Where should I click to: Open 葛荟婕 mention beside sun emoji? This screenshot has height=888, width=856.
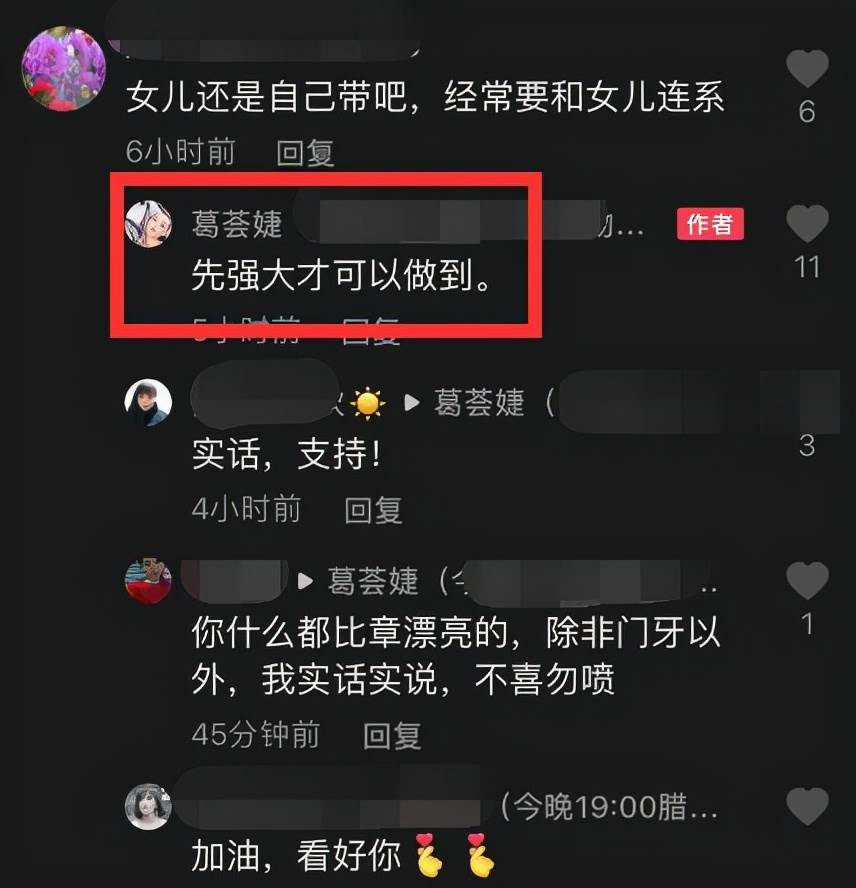pos(479,403)
